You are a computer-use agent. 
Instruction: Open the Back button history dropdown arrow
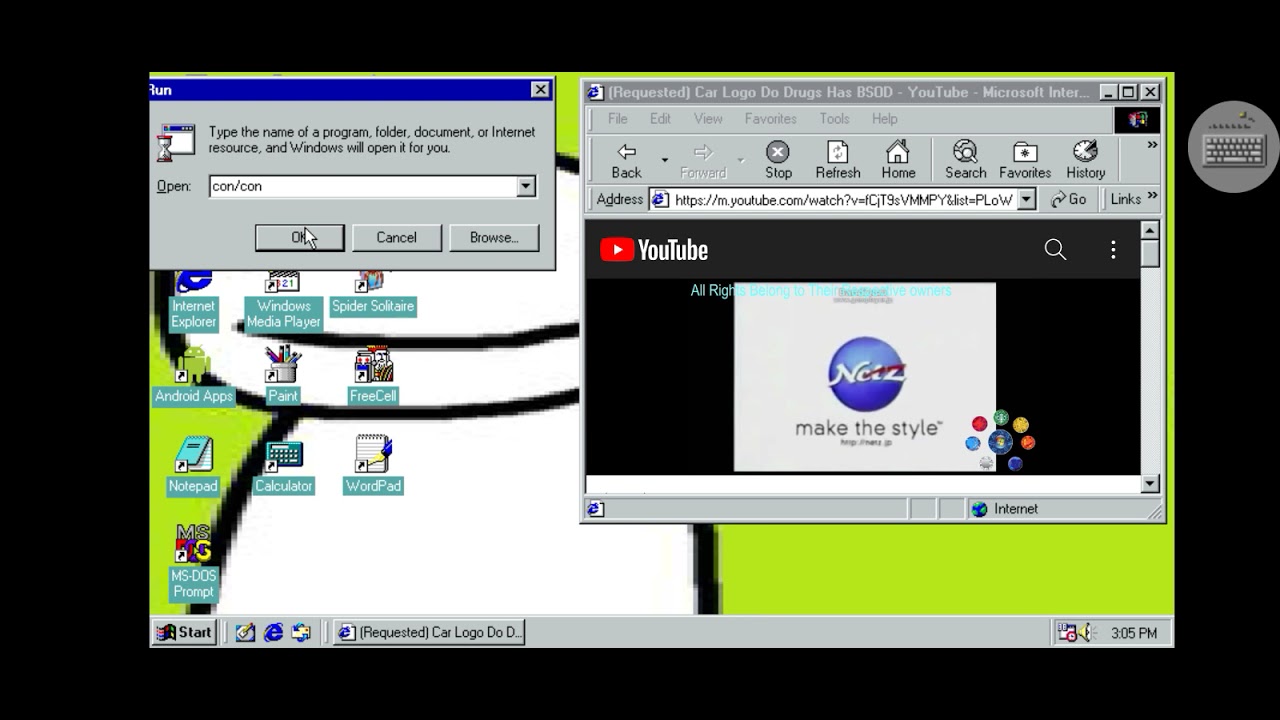[664, 160]
